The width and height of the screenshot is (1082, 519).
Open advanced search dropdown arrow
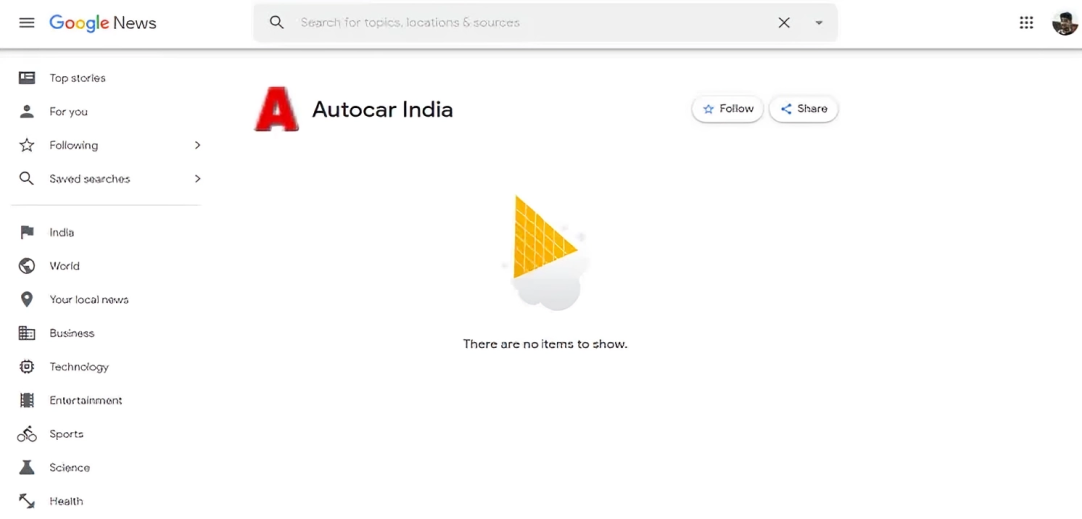pos(819,22)
